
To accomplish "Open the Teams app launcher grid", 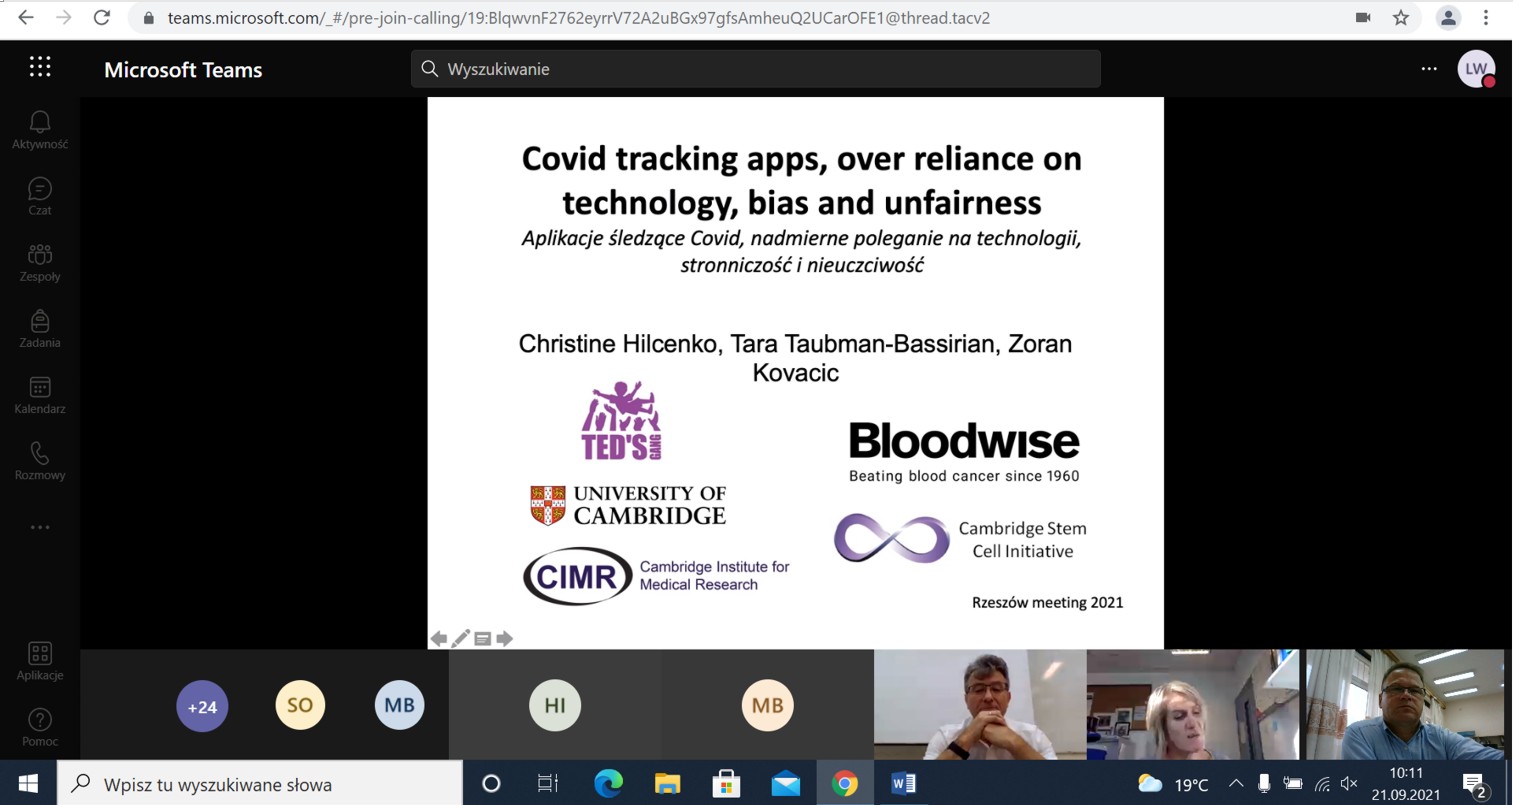I will 40,67.
